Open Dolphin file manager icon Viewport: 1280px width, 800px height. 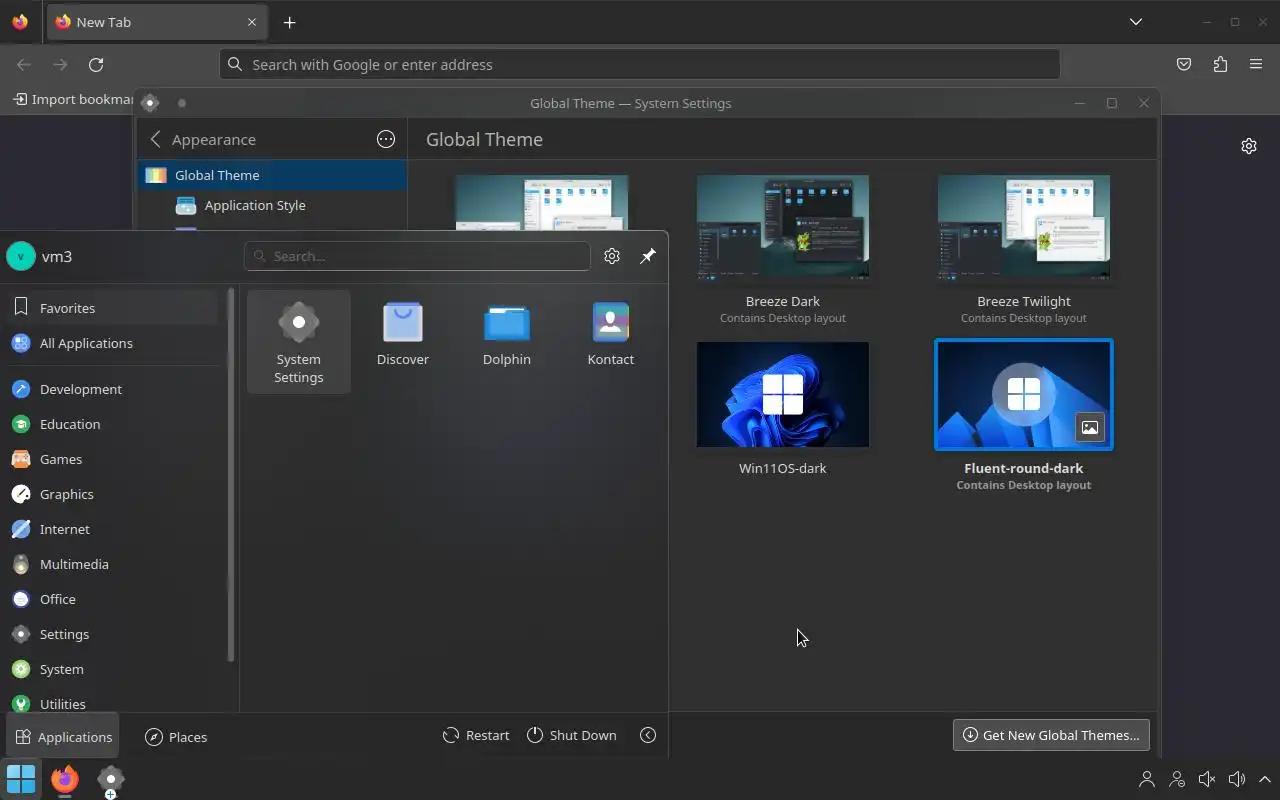pyautogui.click(x=506, y=334)
